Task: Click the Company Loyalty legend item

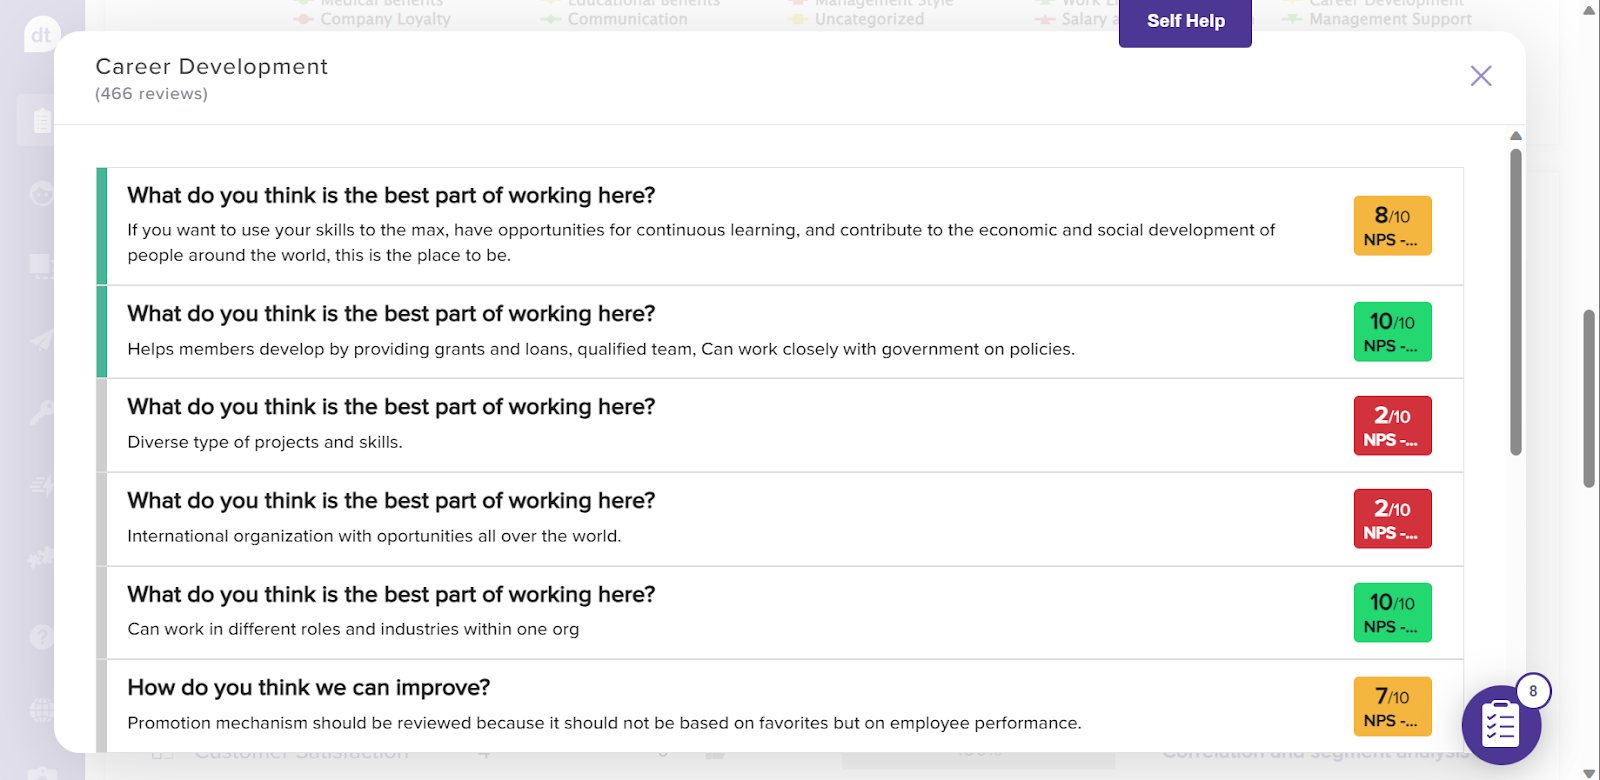Action: click(x=385, y=19)
